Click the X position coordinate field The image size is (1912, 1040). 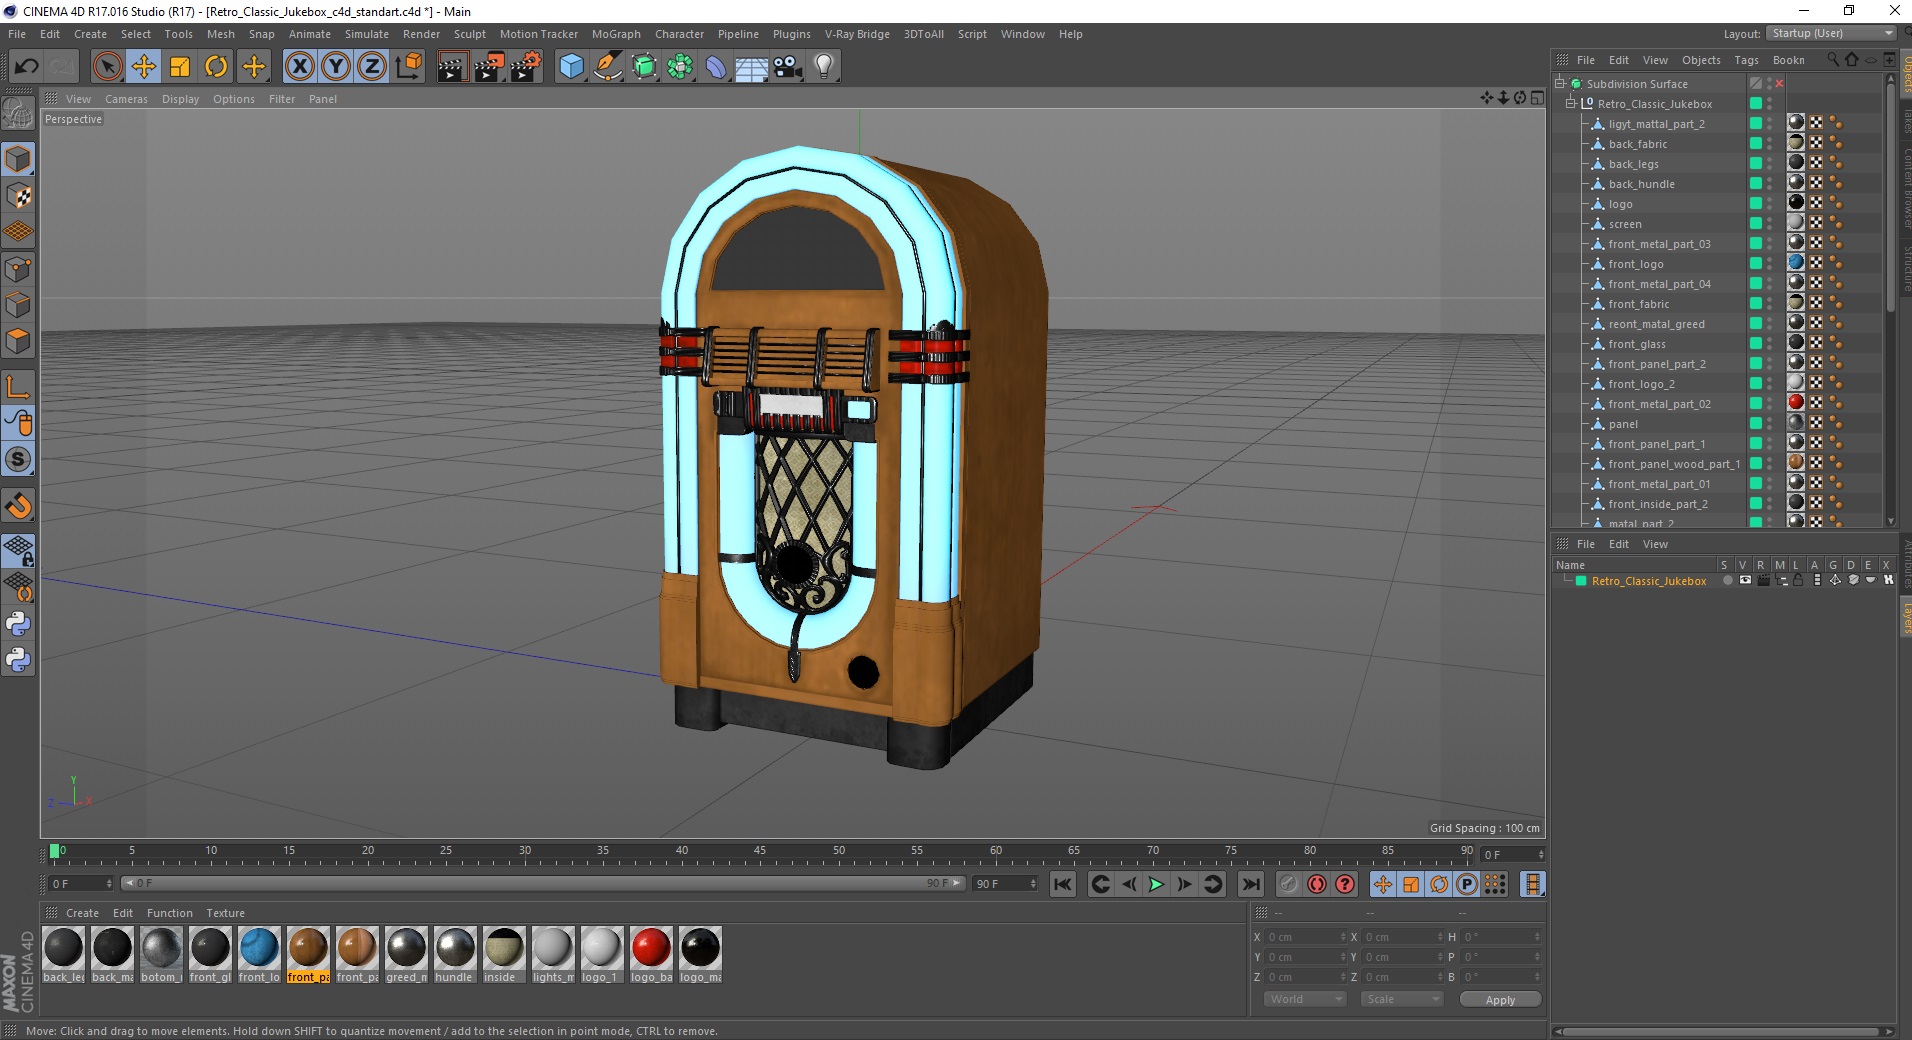coord(1306,937)
